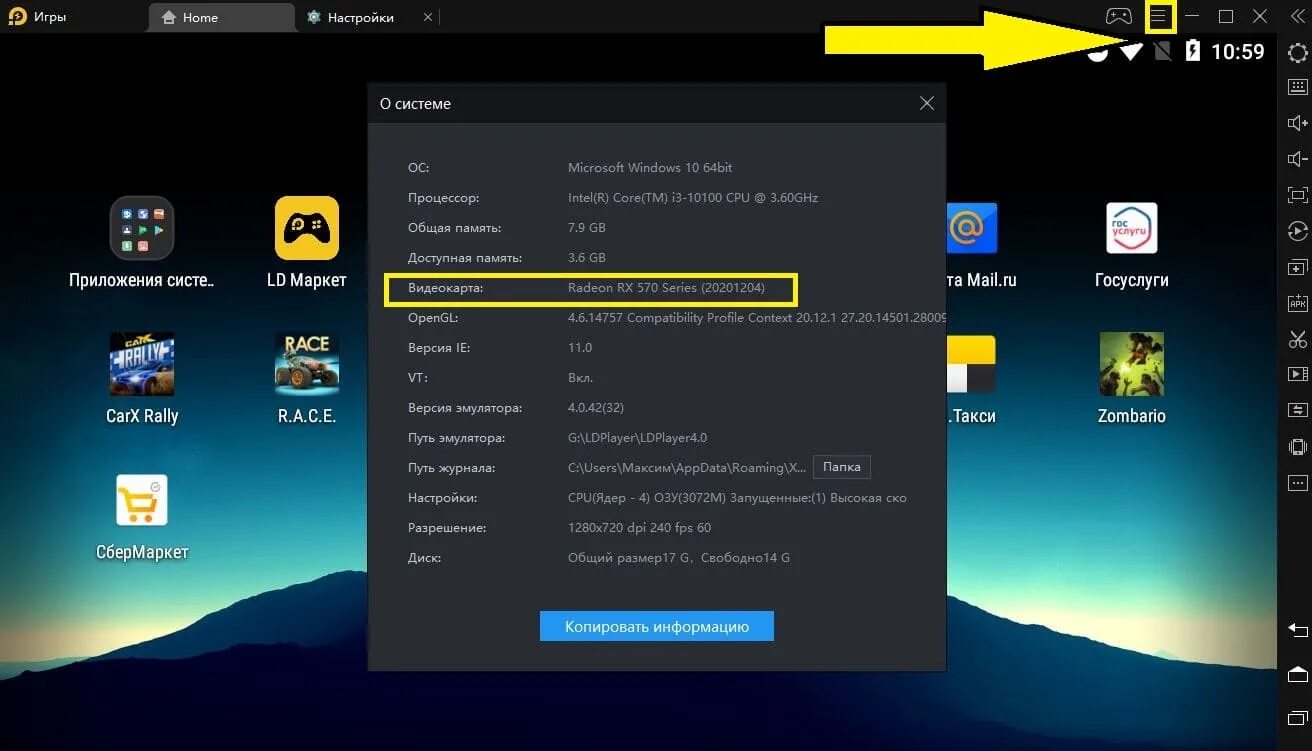Click the О системе dialog title
The height and width of the screenshot is (751, 1312).
(x=415, y=104)
